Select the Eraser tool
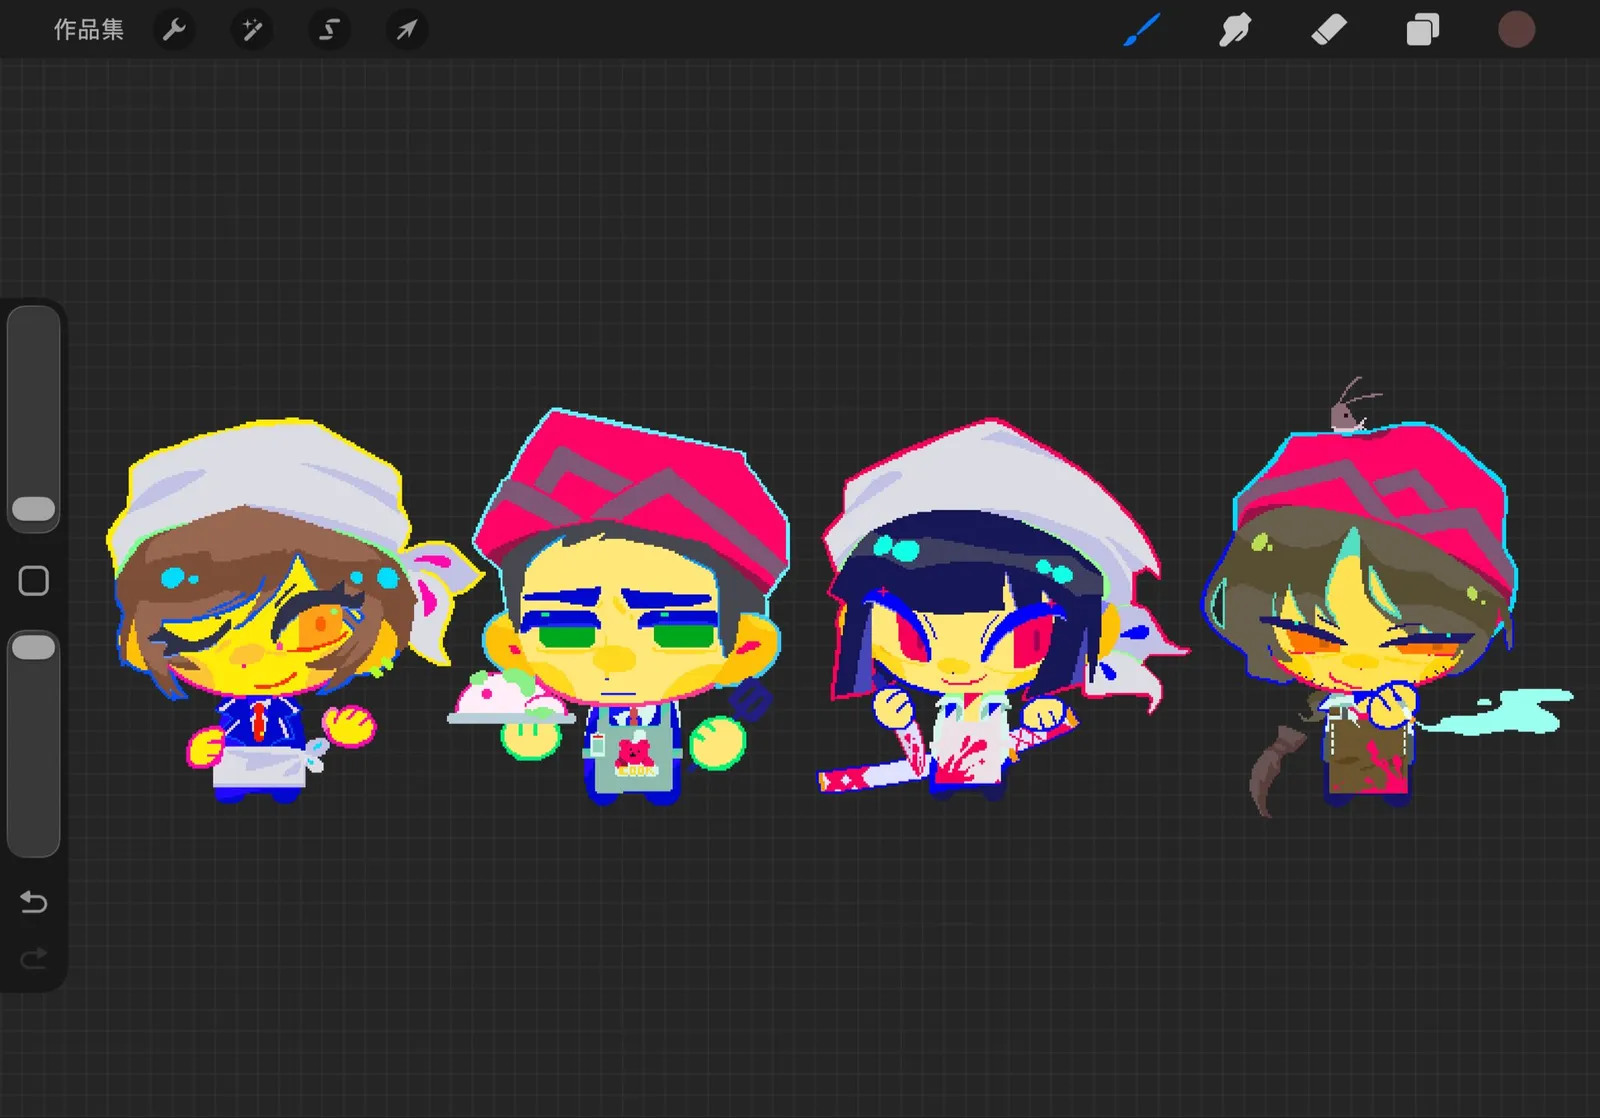 (x=1329, y=30)
